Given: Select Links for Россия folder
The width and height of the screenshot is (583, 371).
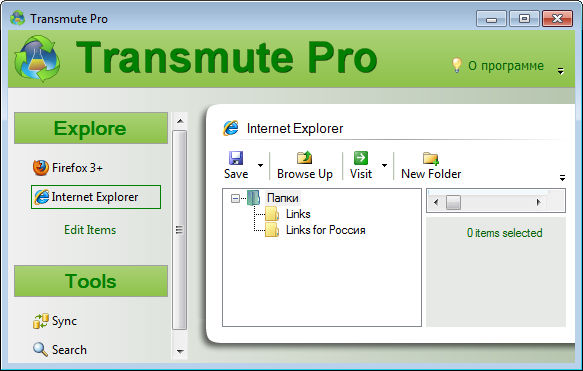Looking at the screenshot, I should [x=326, y=230].
